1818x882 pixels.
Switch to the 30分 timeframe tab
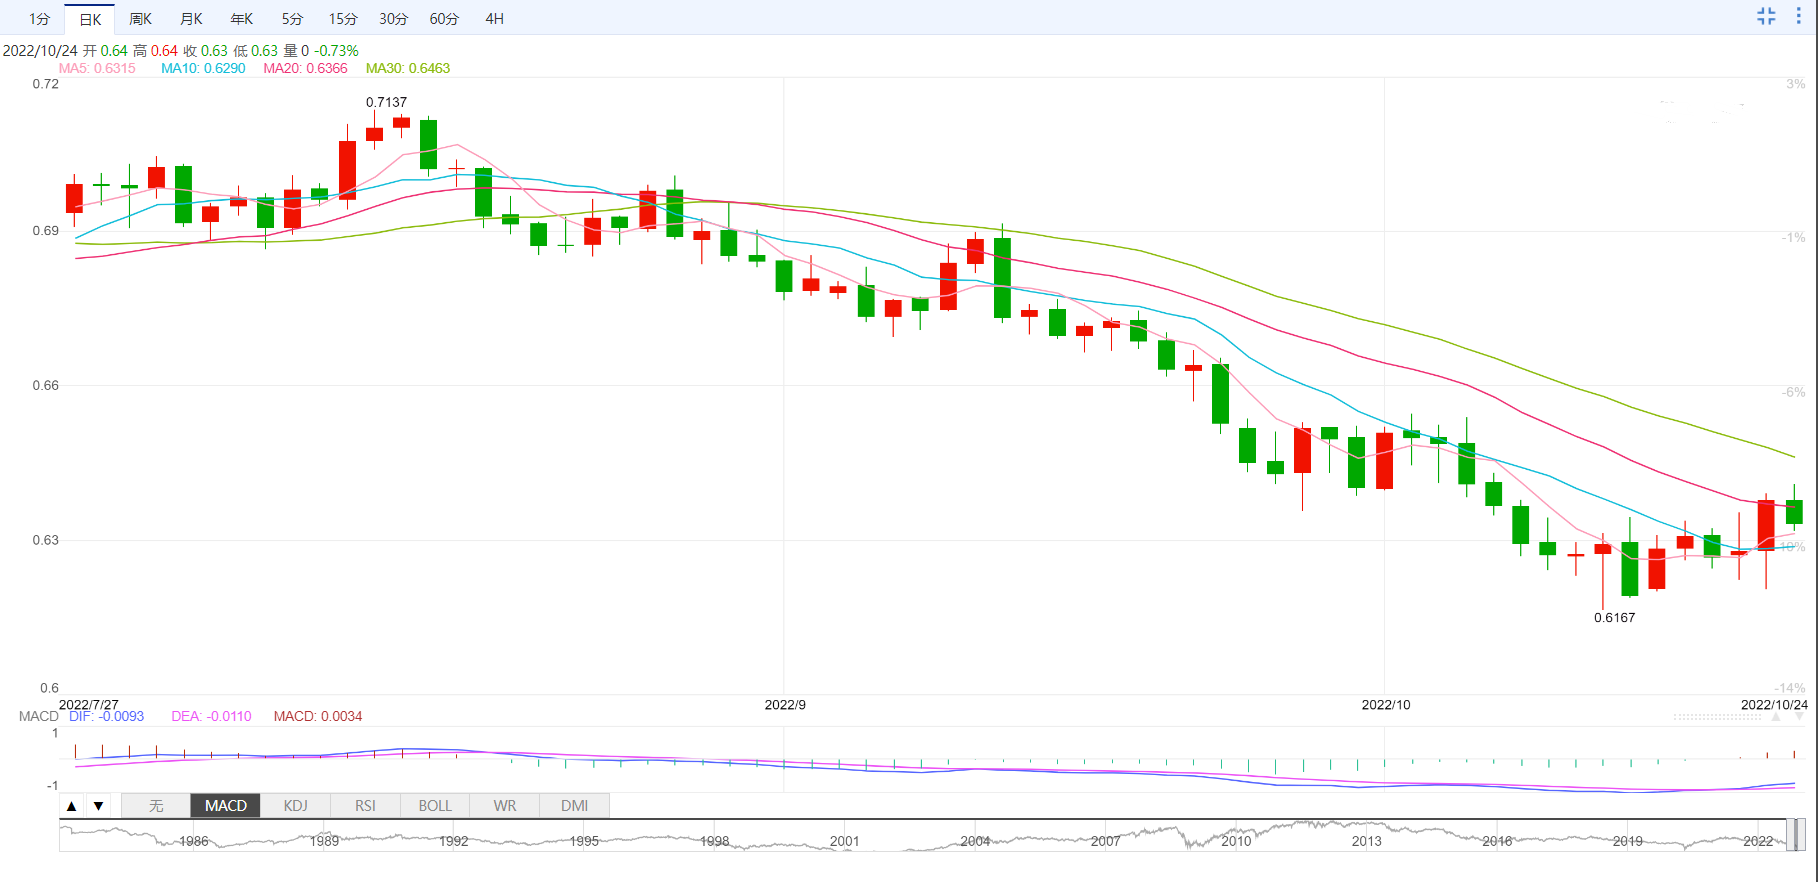click(x=393, y=19)
